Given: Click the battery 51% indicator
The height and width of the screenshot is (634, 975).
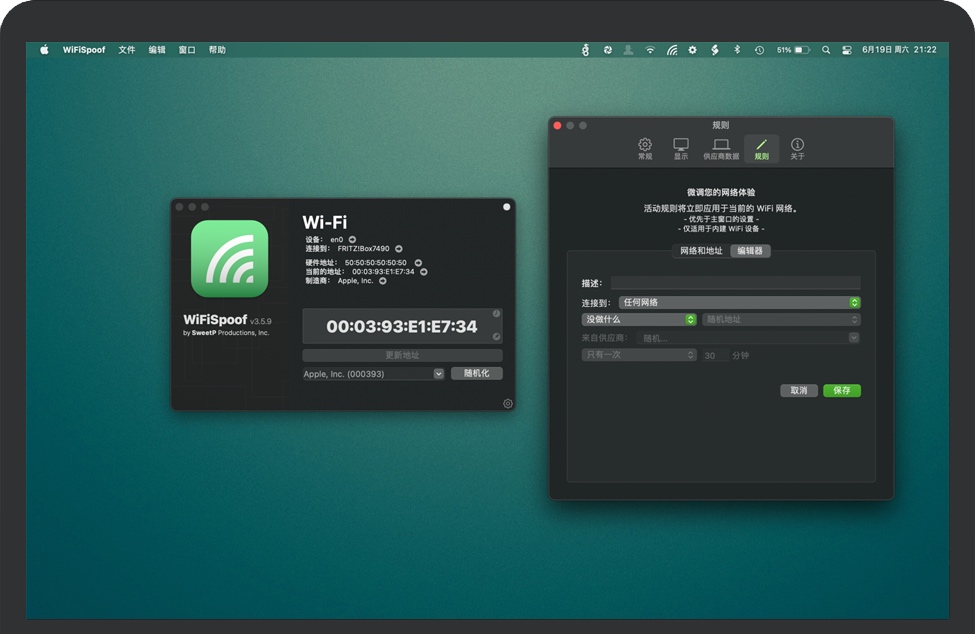Looking at the screenshot, I should coord(793,50).
